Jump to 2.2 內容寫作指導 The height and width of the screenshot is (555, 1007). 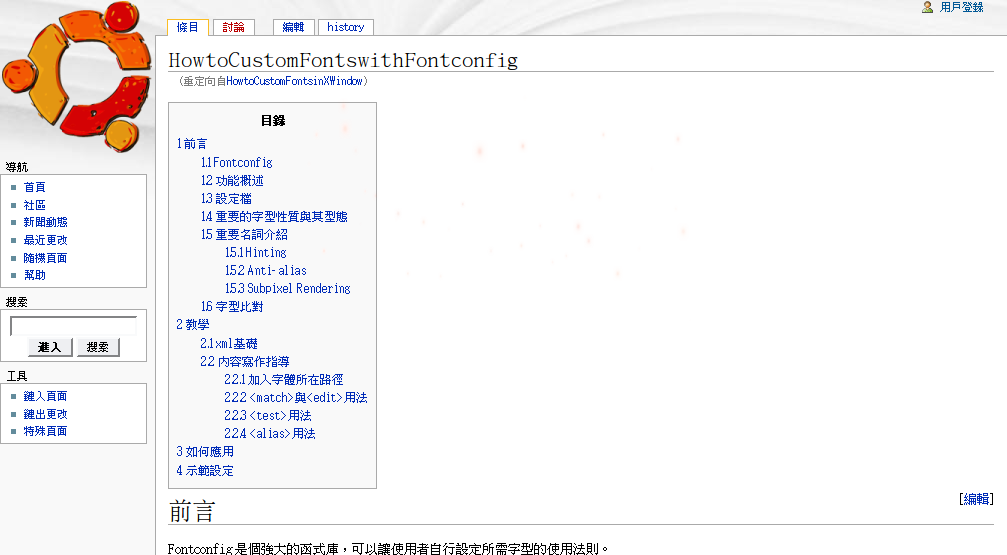pos(245,362)
